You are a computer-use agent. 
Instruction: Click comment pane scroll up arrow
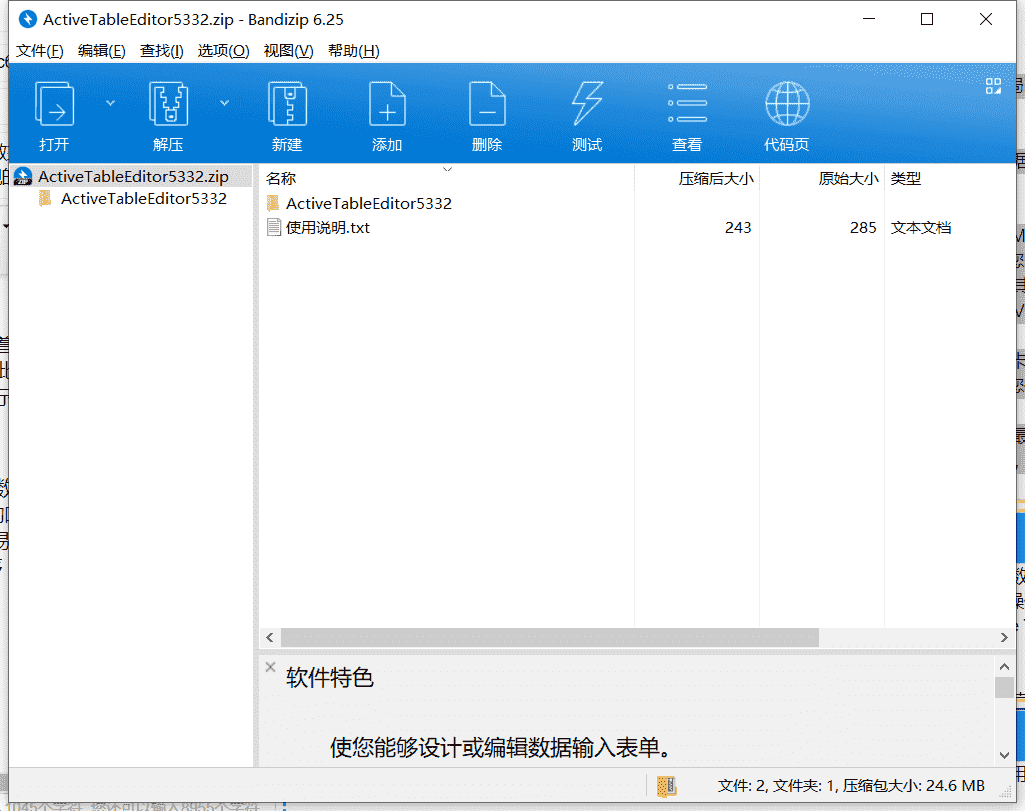[x=1004, y=667]
